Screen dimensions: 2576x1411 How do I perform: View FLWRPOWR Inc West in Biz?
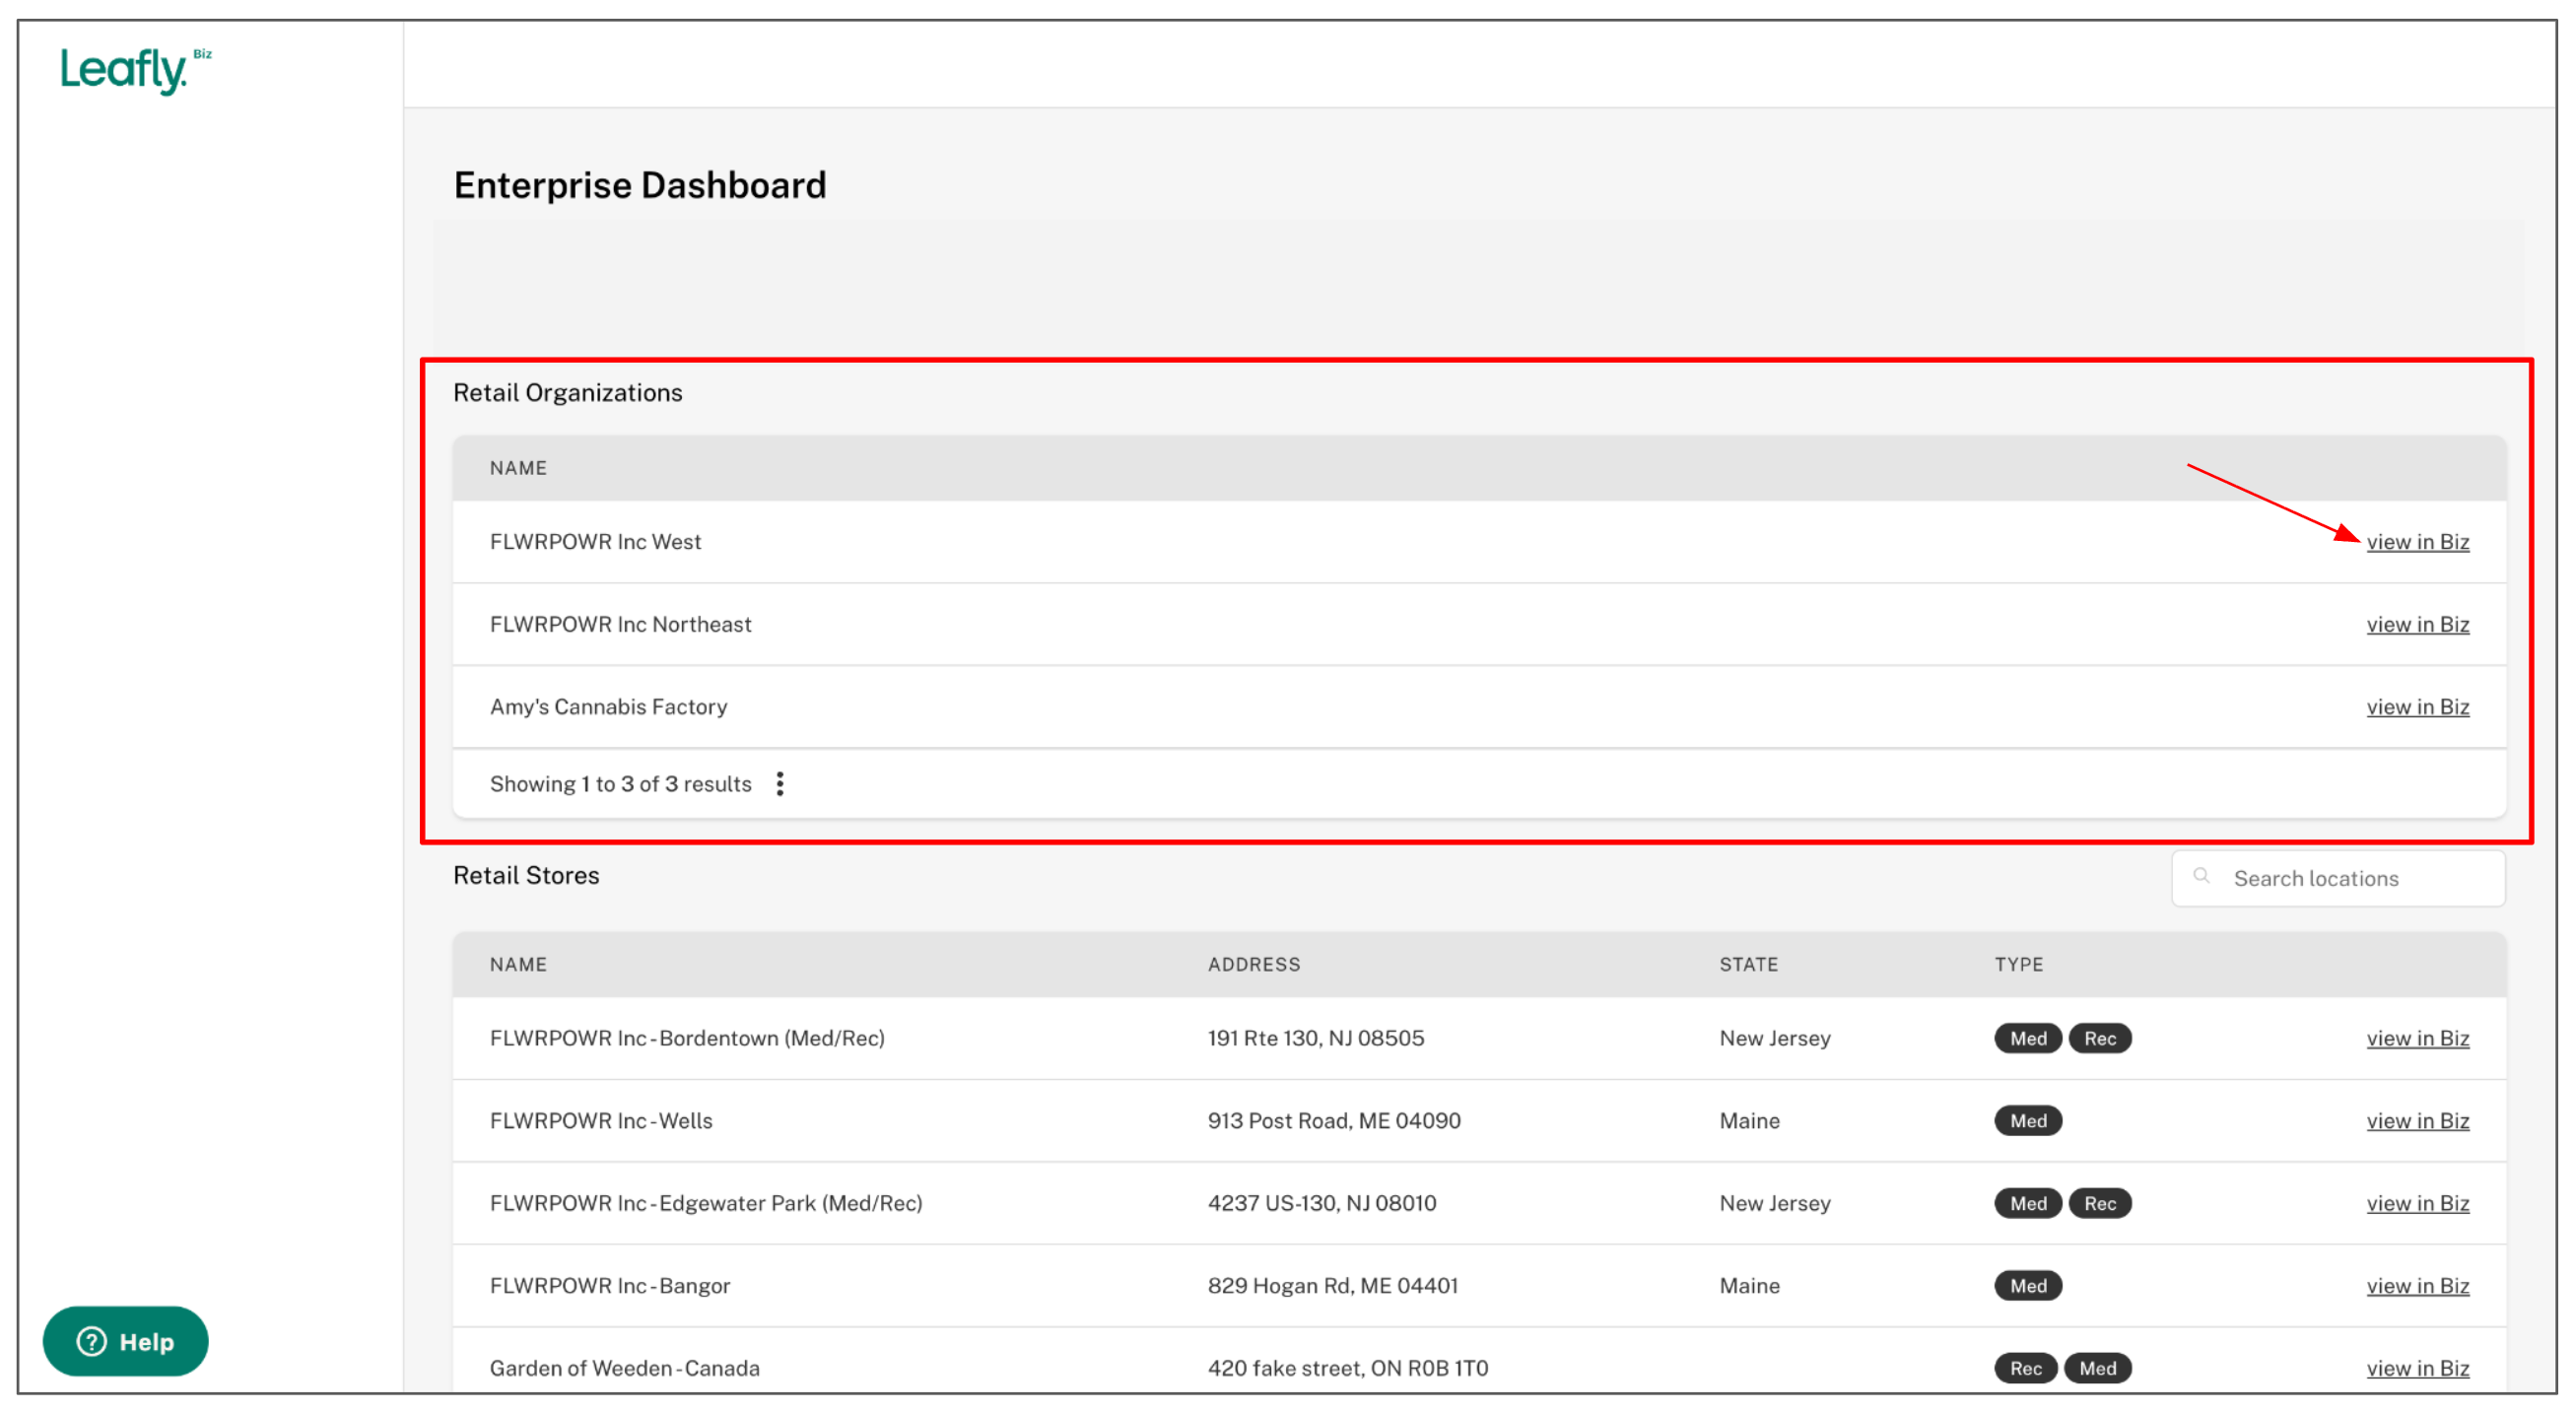tap(2417, 541)
